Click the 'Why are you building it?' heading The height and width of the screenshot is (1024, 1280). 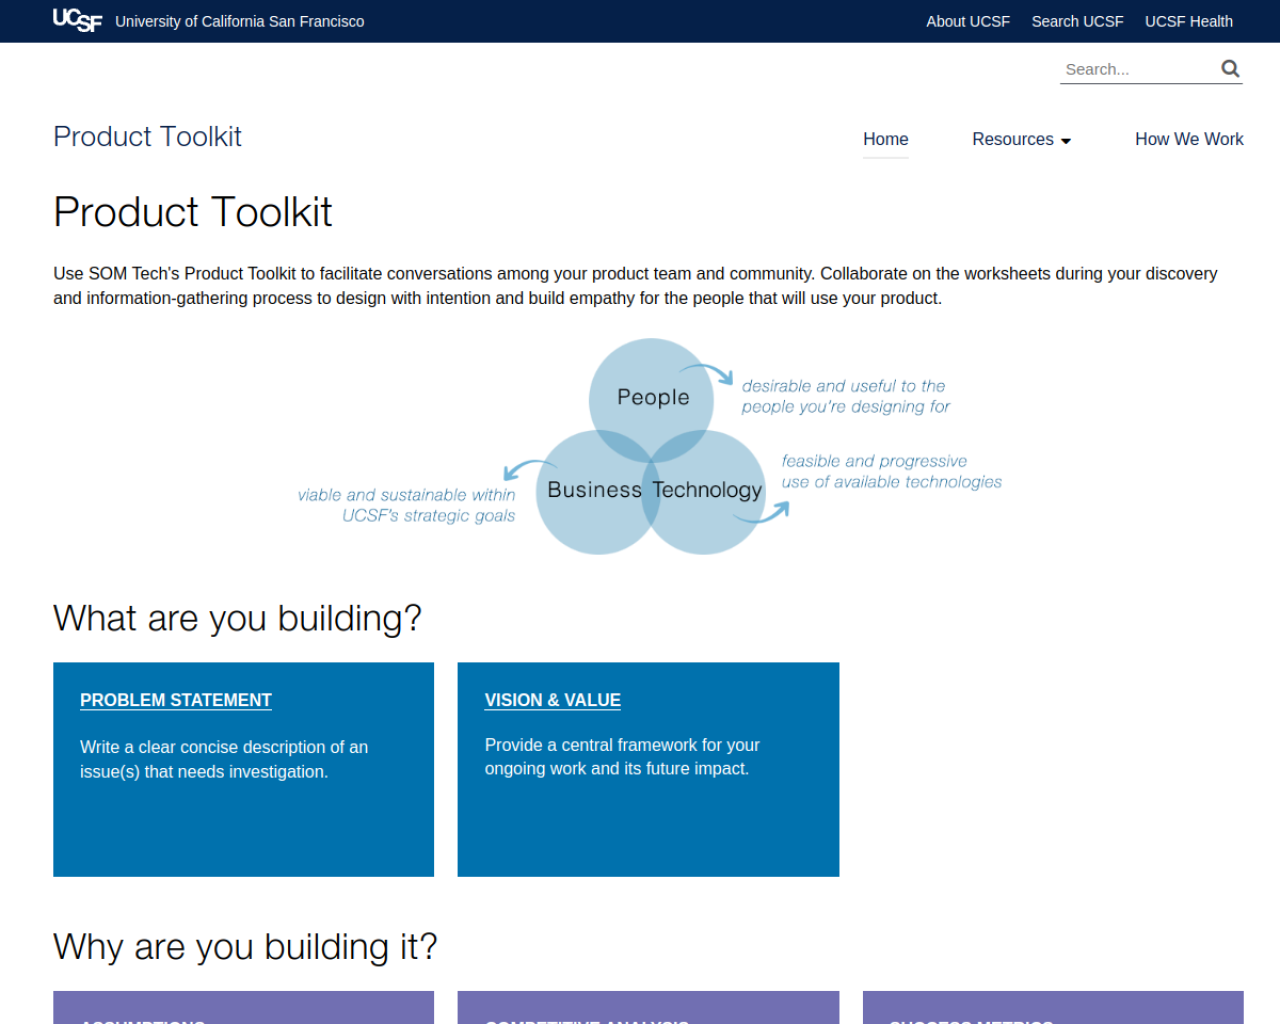point(245,946)
